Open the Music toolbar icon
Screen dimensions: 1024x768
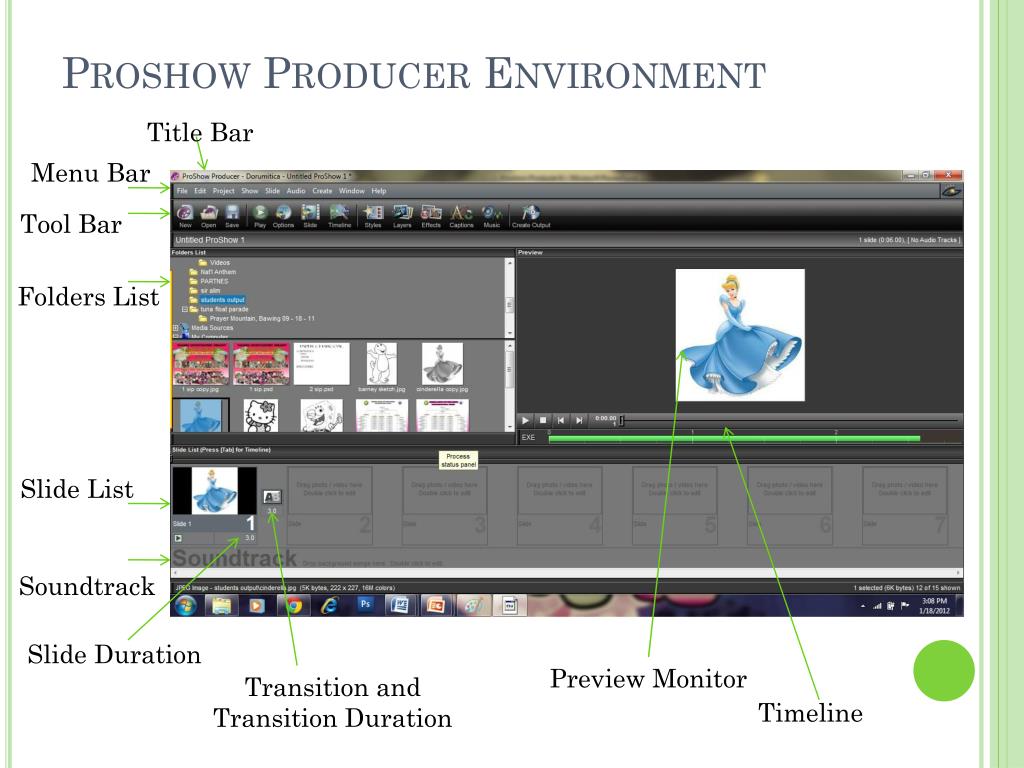click(x=492, y=214)
